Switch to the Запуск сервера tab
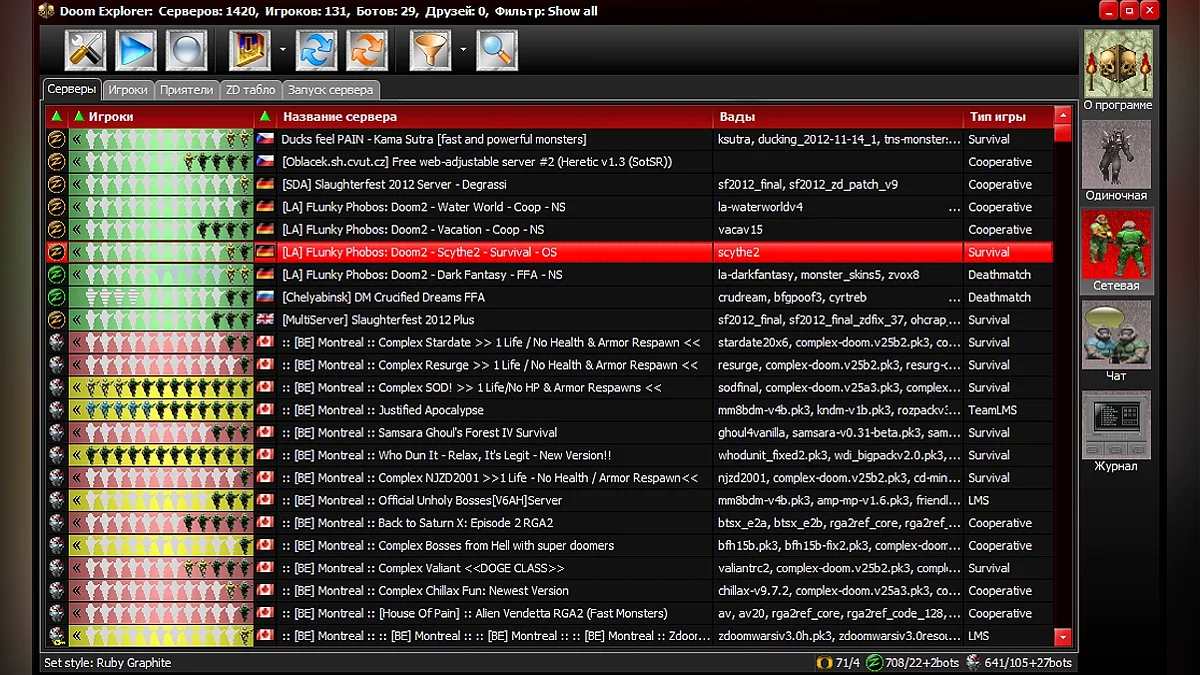The height and width of the screenshot is (675, 1200). pyautogui.click(x=330, y=90)
